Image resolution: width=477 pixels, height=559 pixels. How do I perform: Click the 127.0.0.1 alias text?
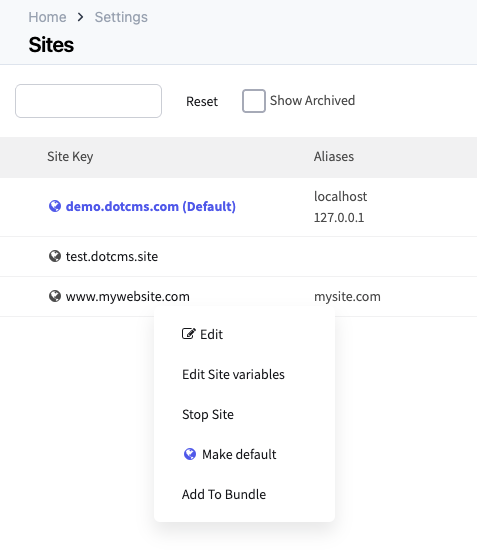339,217
